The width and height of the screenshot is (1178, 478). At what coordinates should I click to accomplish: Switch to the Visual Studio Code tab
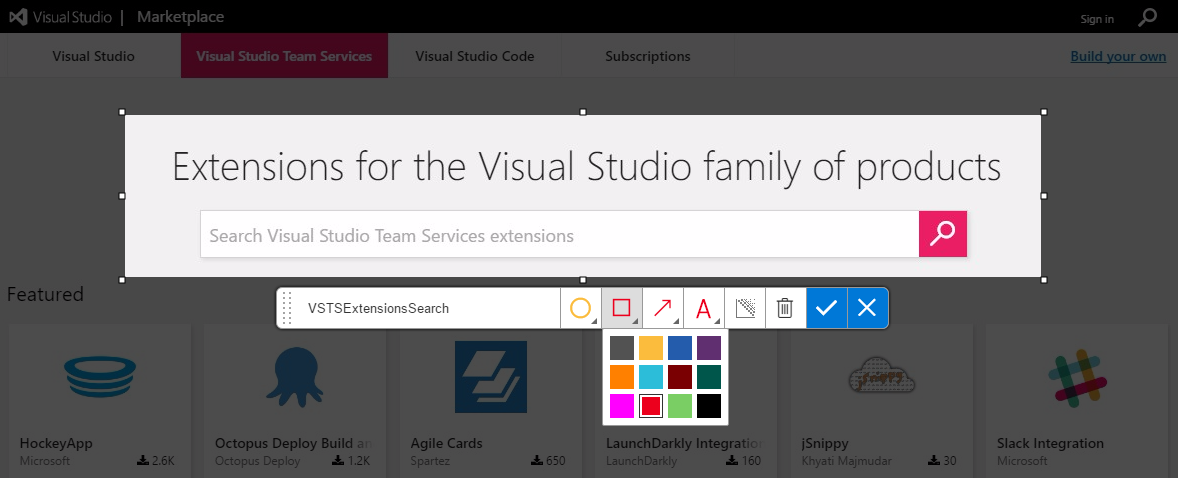pos(475,56)
